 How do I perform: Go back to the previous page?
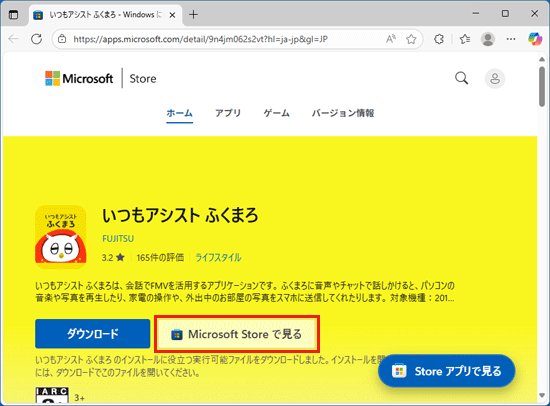[13, 39]
